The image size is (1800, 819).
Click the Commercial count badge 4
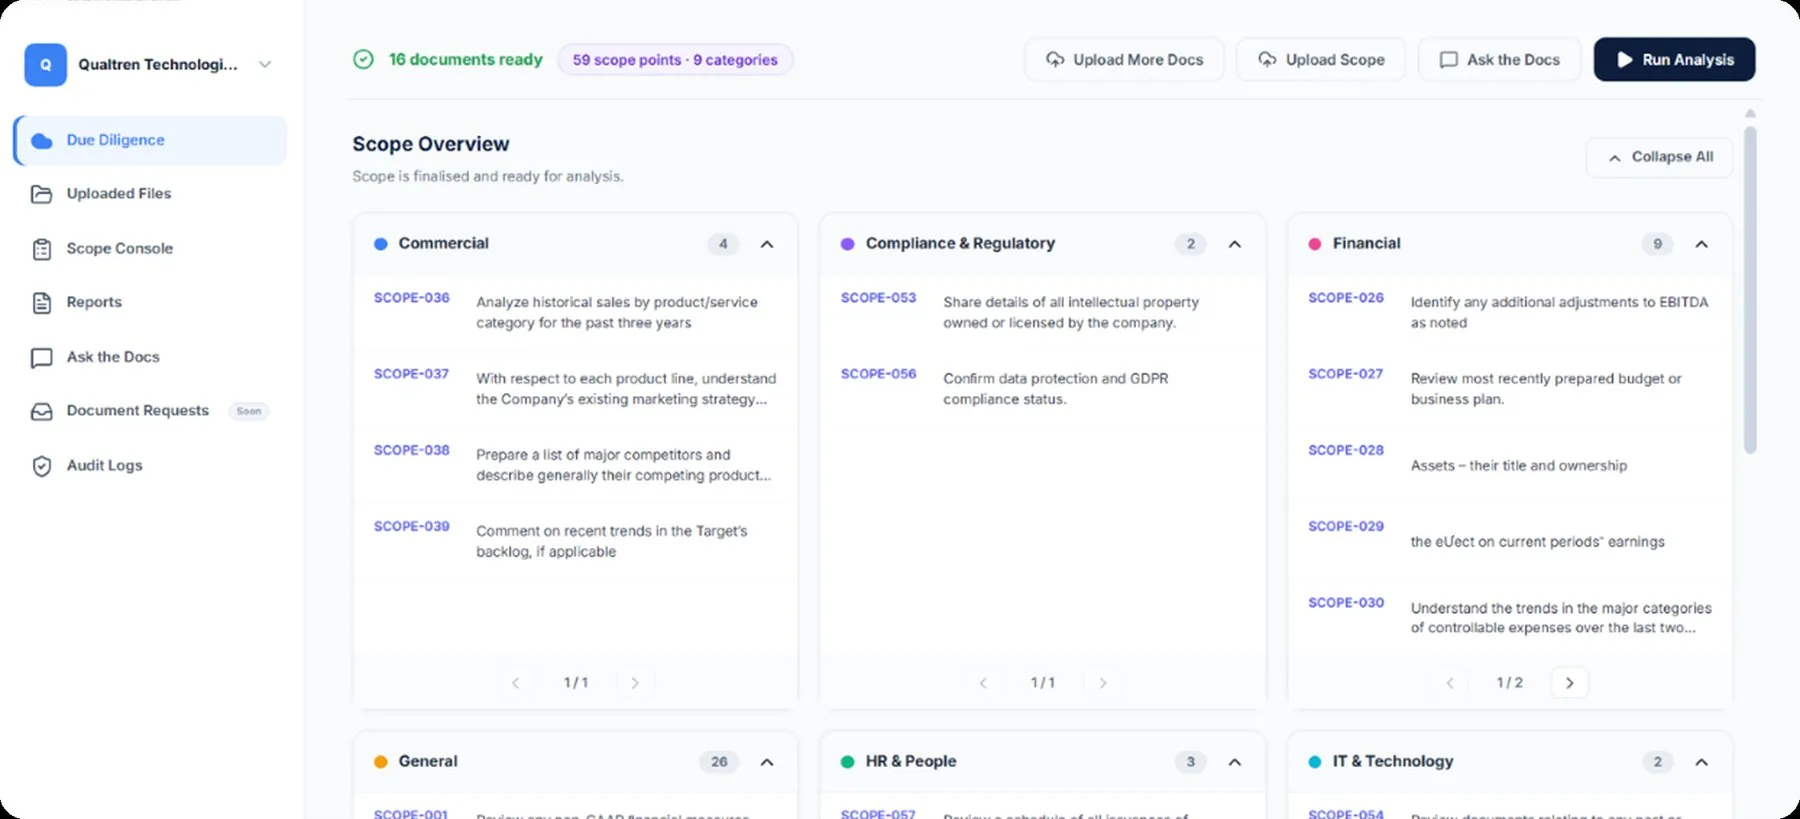(723, 244)
